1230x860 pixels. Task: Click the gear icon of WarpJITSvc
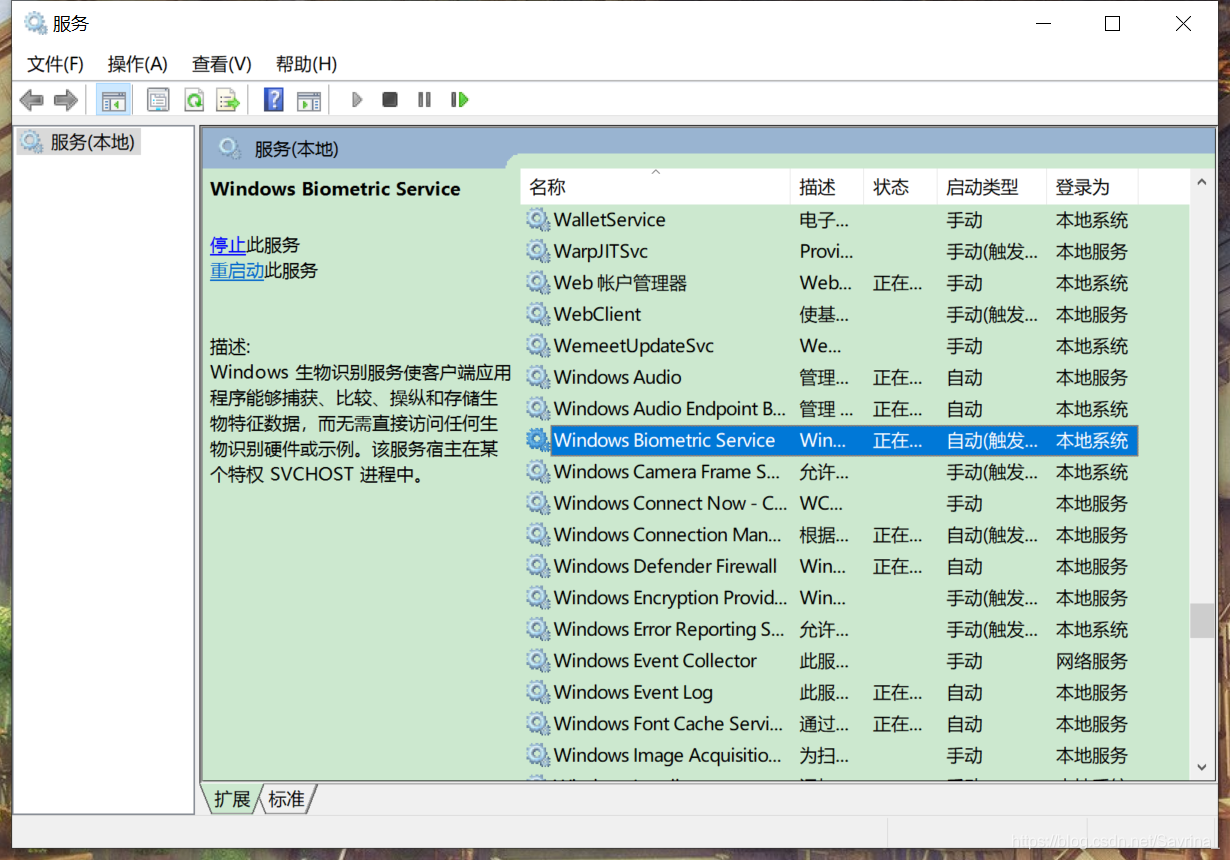[x=538, y=251]
